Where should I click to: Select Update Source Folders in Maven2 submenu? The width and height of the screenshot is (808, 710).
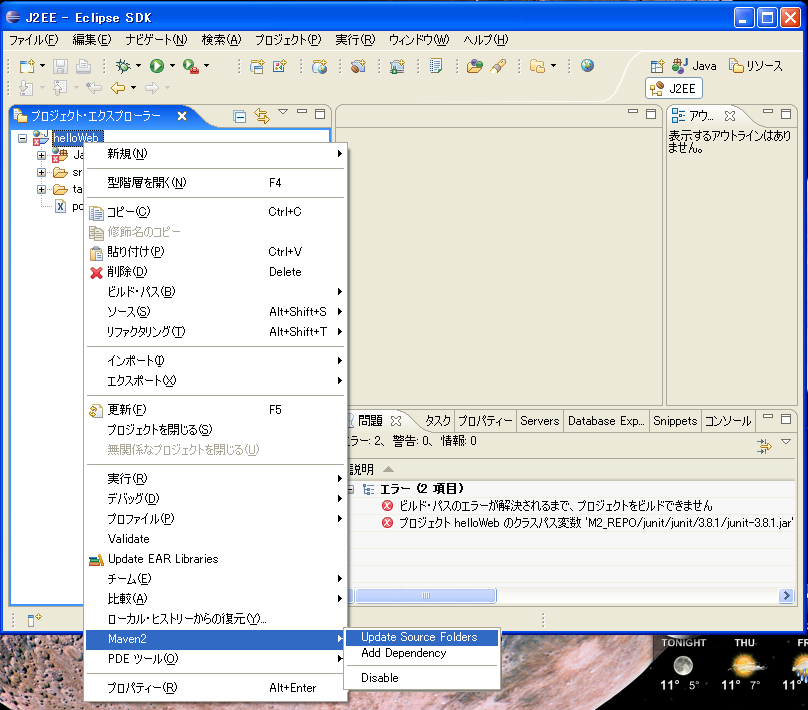(418, 637)
